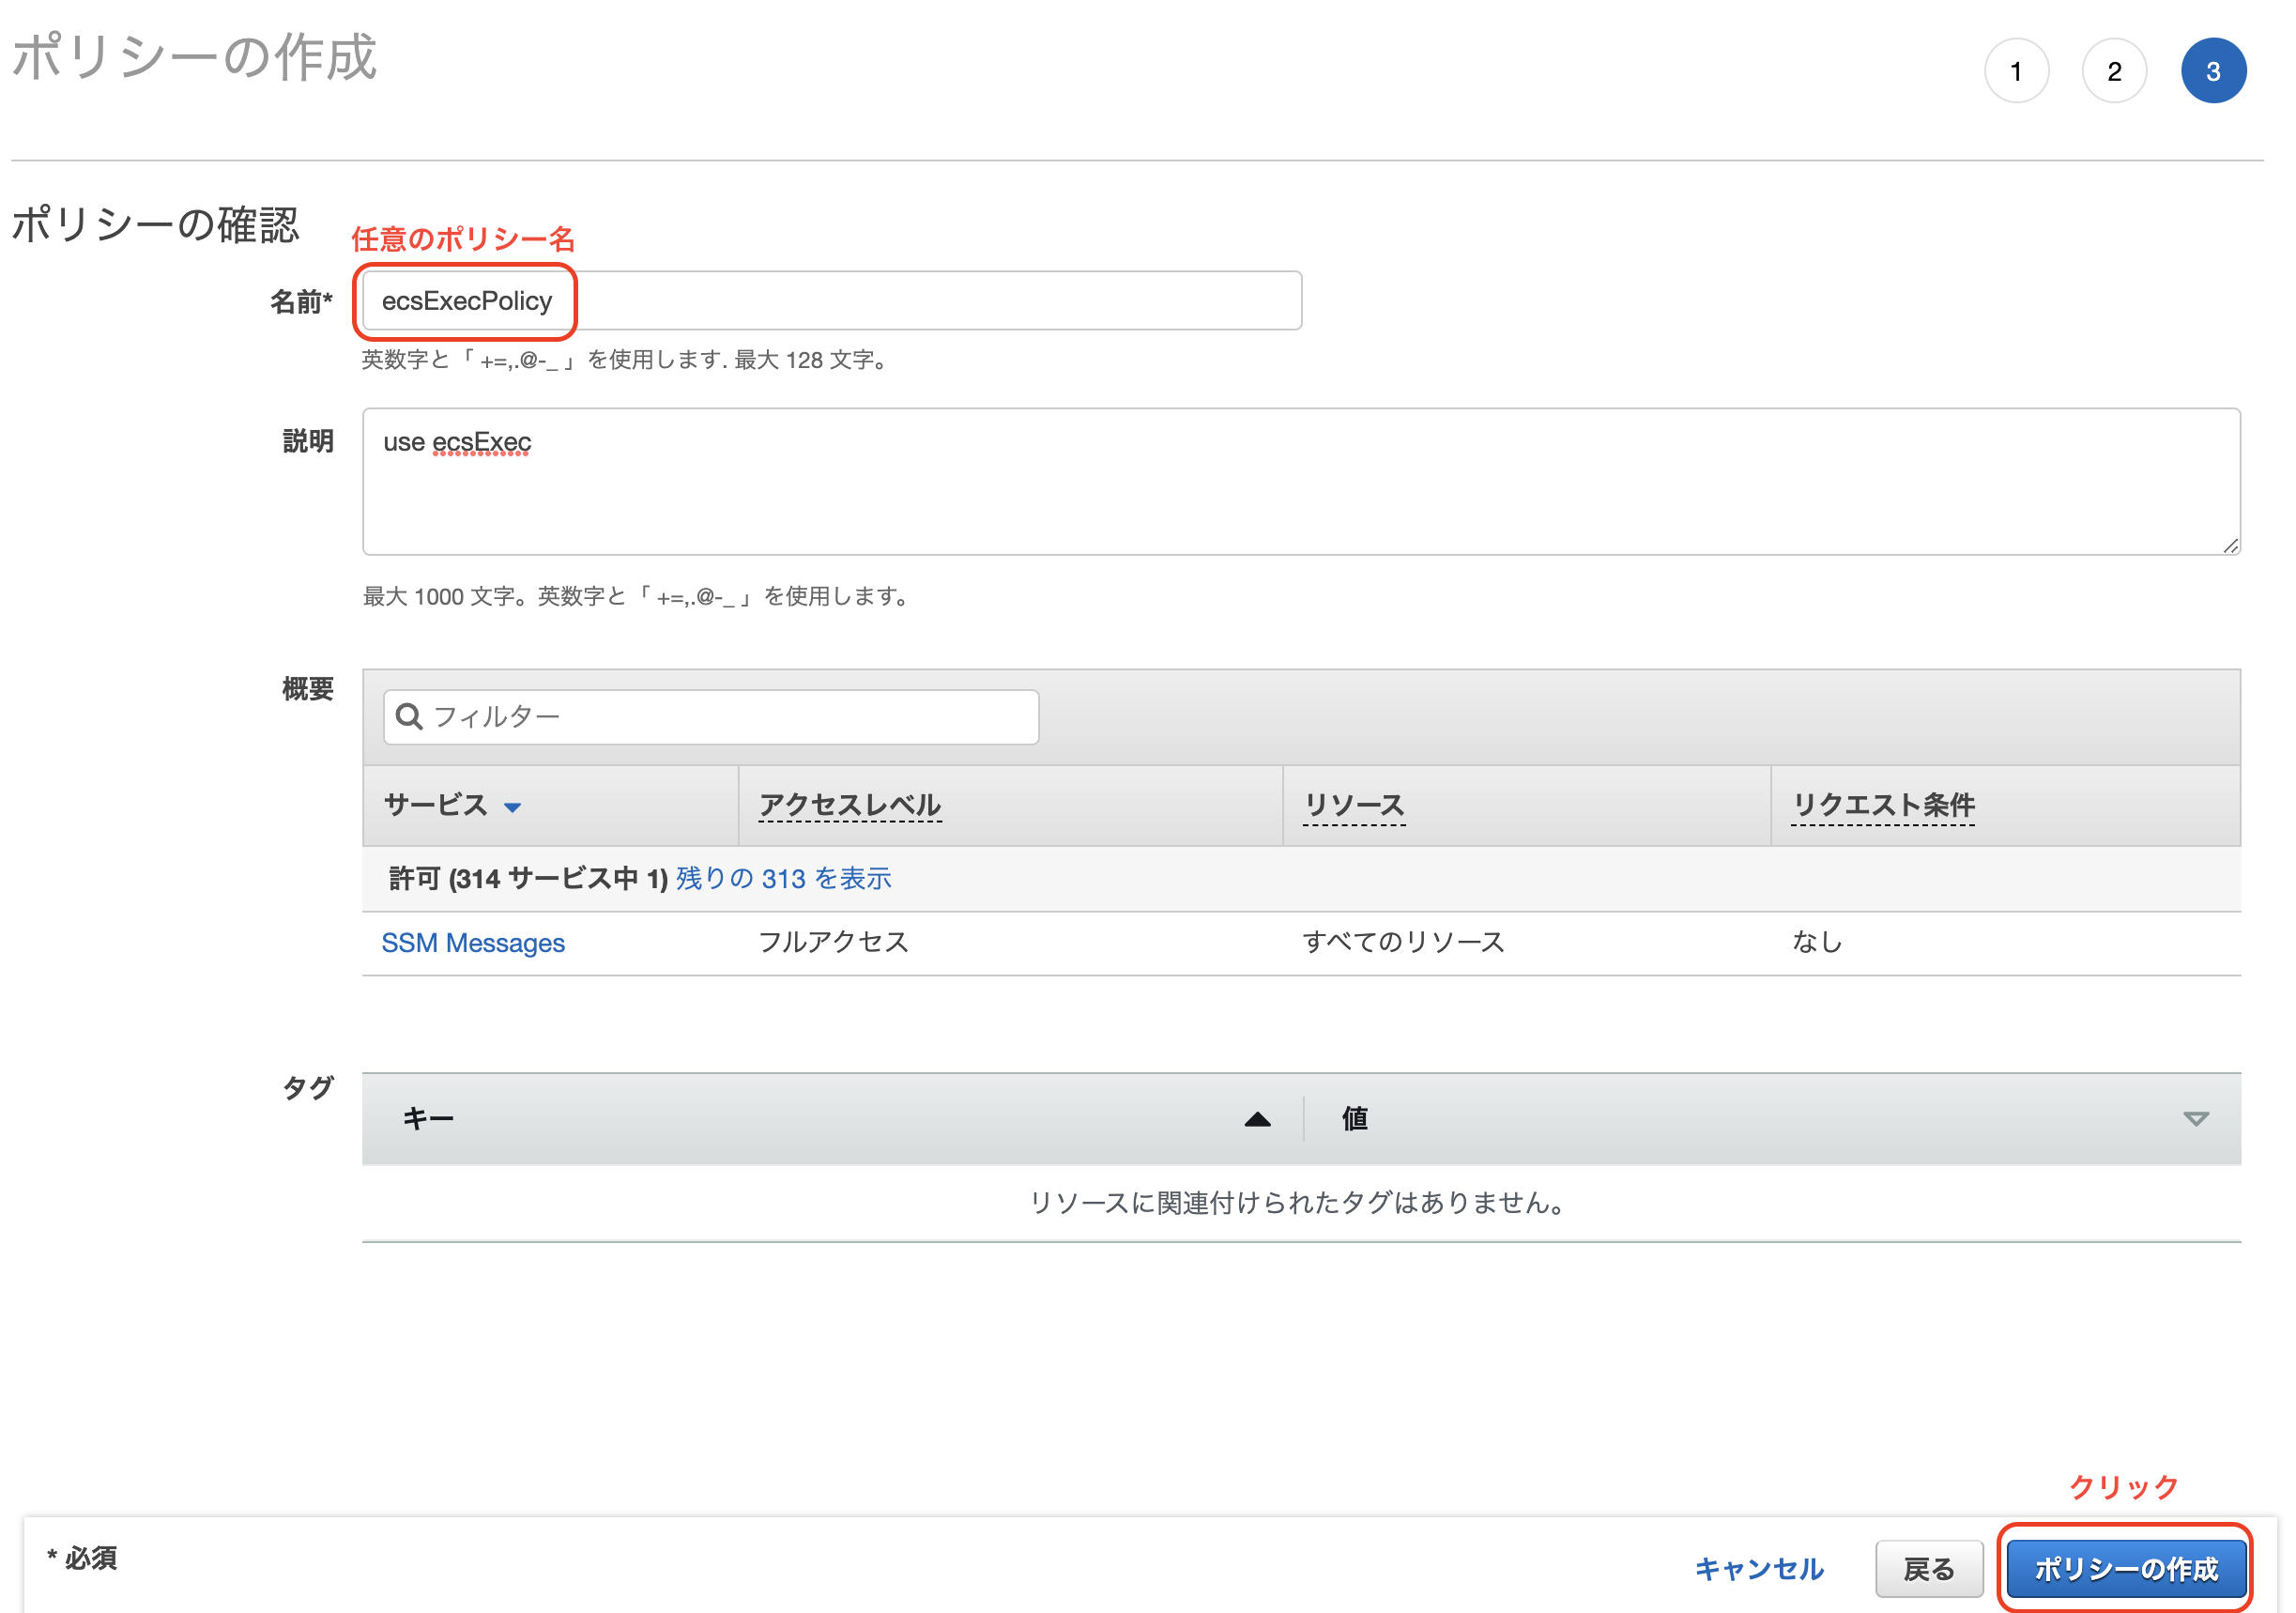This screenshot has width=2296, height=1613.
Task: Click the アクセスレベル column header
Action: 849,805
